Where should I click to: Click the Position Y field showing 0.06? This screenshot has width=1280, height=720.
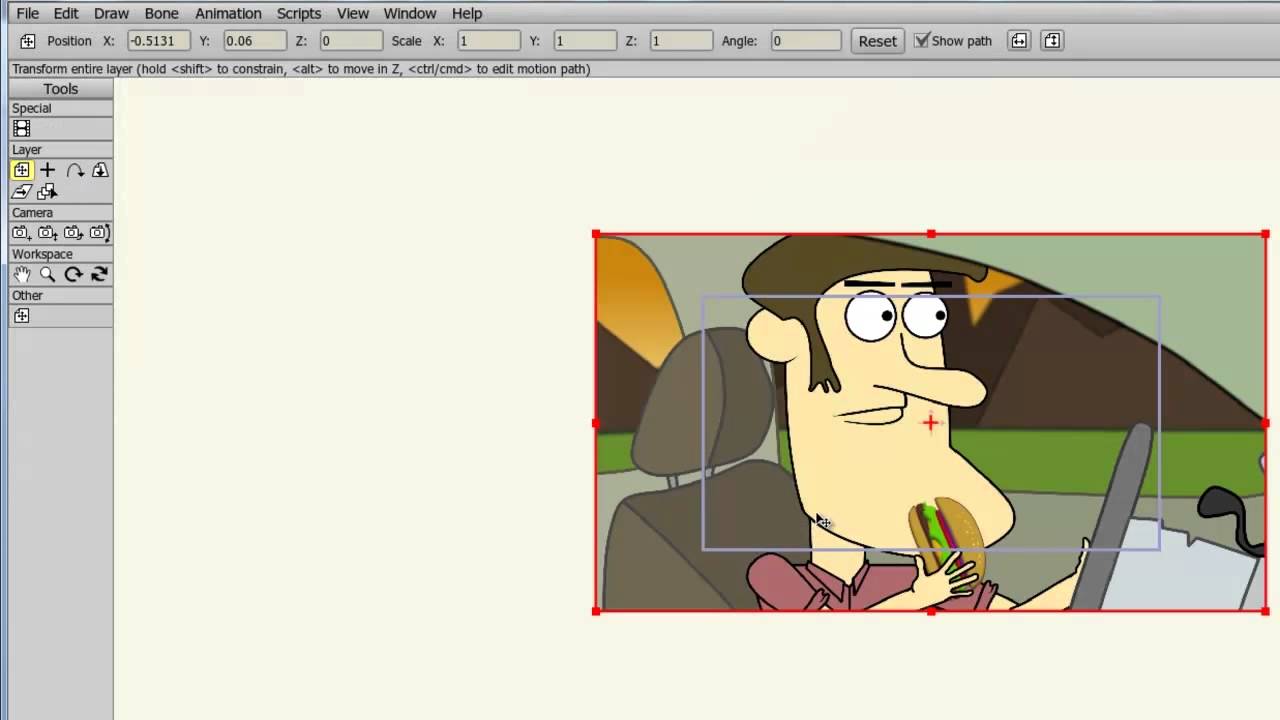tap(254, 41)
